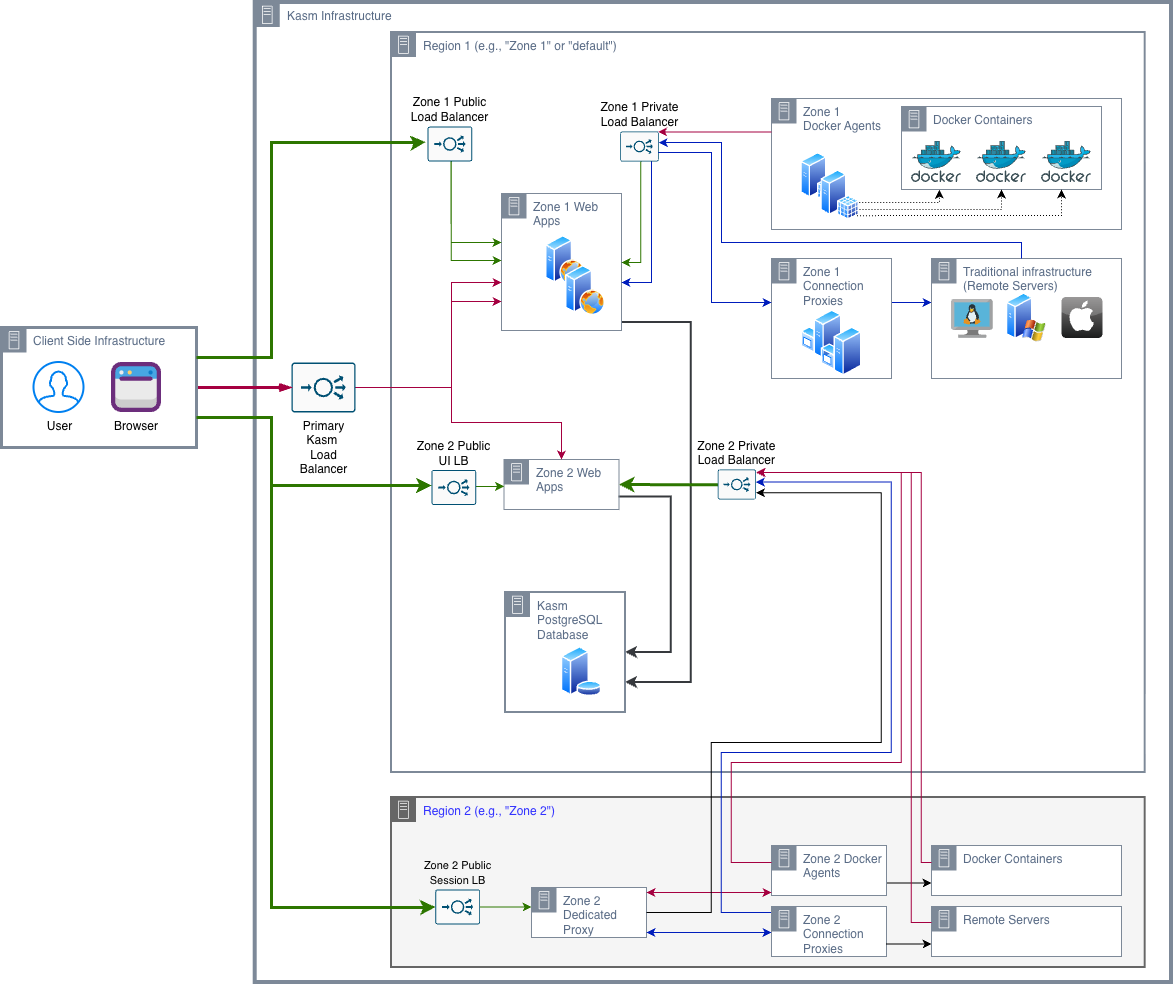Click the "Zone 1 Web Apps" label
The width and height of the screenshot is (1174, 984).
565,214
